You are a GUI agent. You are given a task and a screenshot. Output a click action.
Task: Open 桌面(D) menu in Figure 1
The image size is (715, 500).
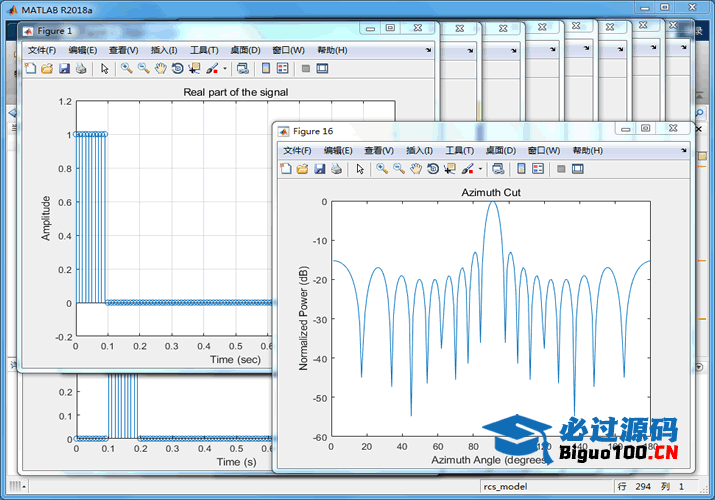(x=245, y=50)
